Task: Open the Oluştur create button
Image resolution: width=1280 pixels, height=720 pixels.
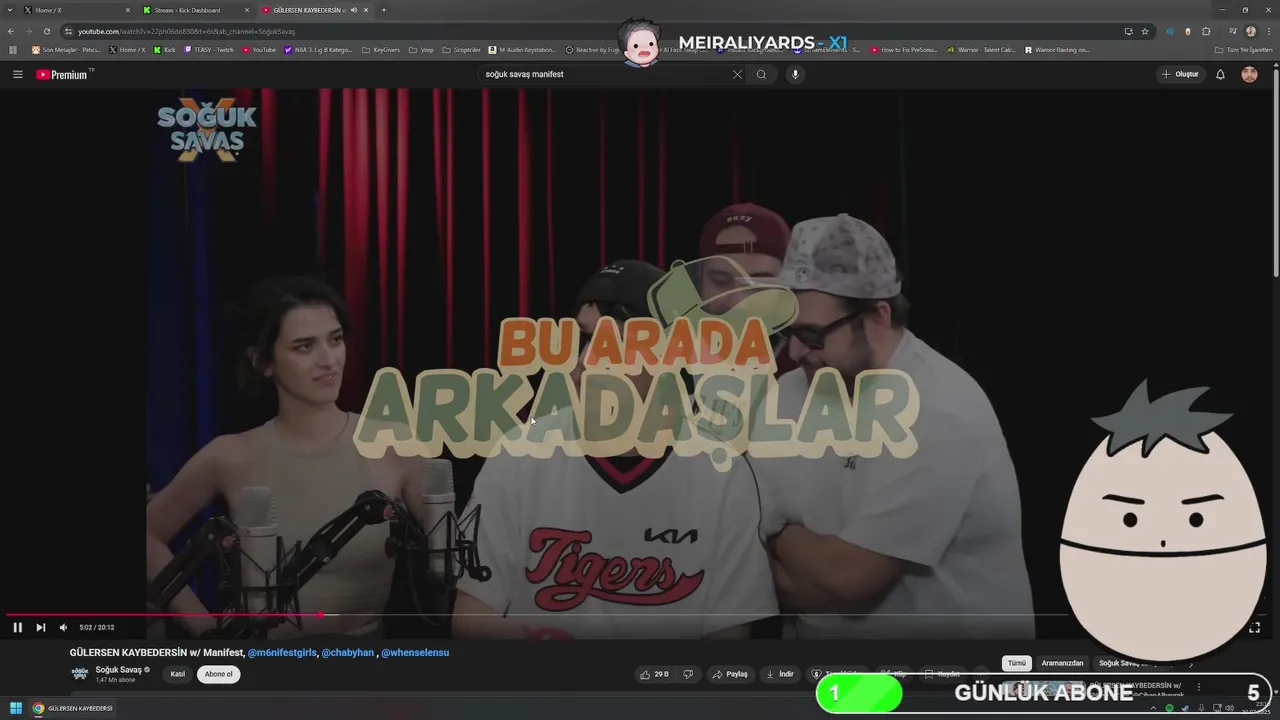Action: pos(1180,74)
